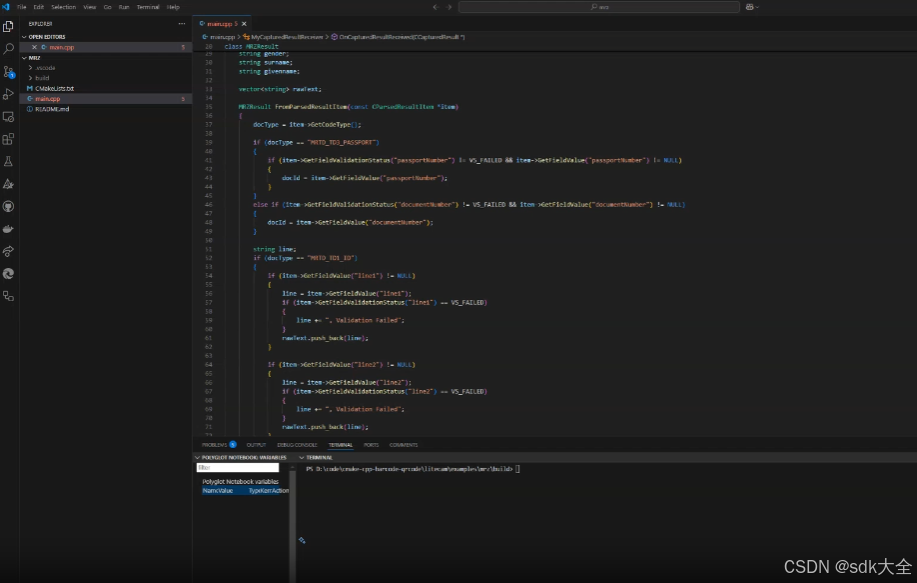The height and width of the screenshot is (583, 917).
Task: Collapse the OPEN EDITORS section
Action: [47, 37]
